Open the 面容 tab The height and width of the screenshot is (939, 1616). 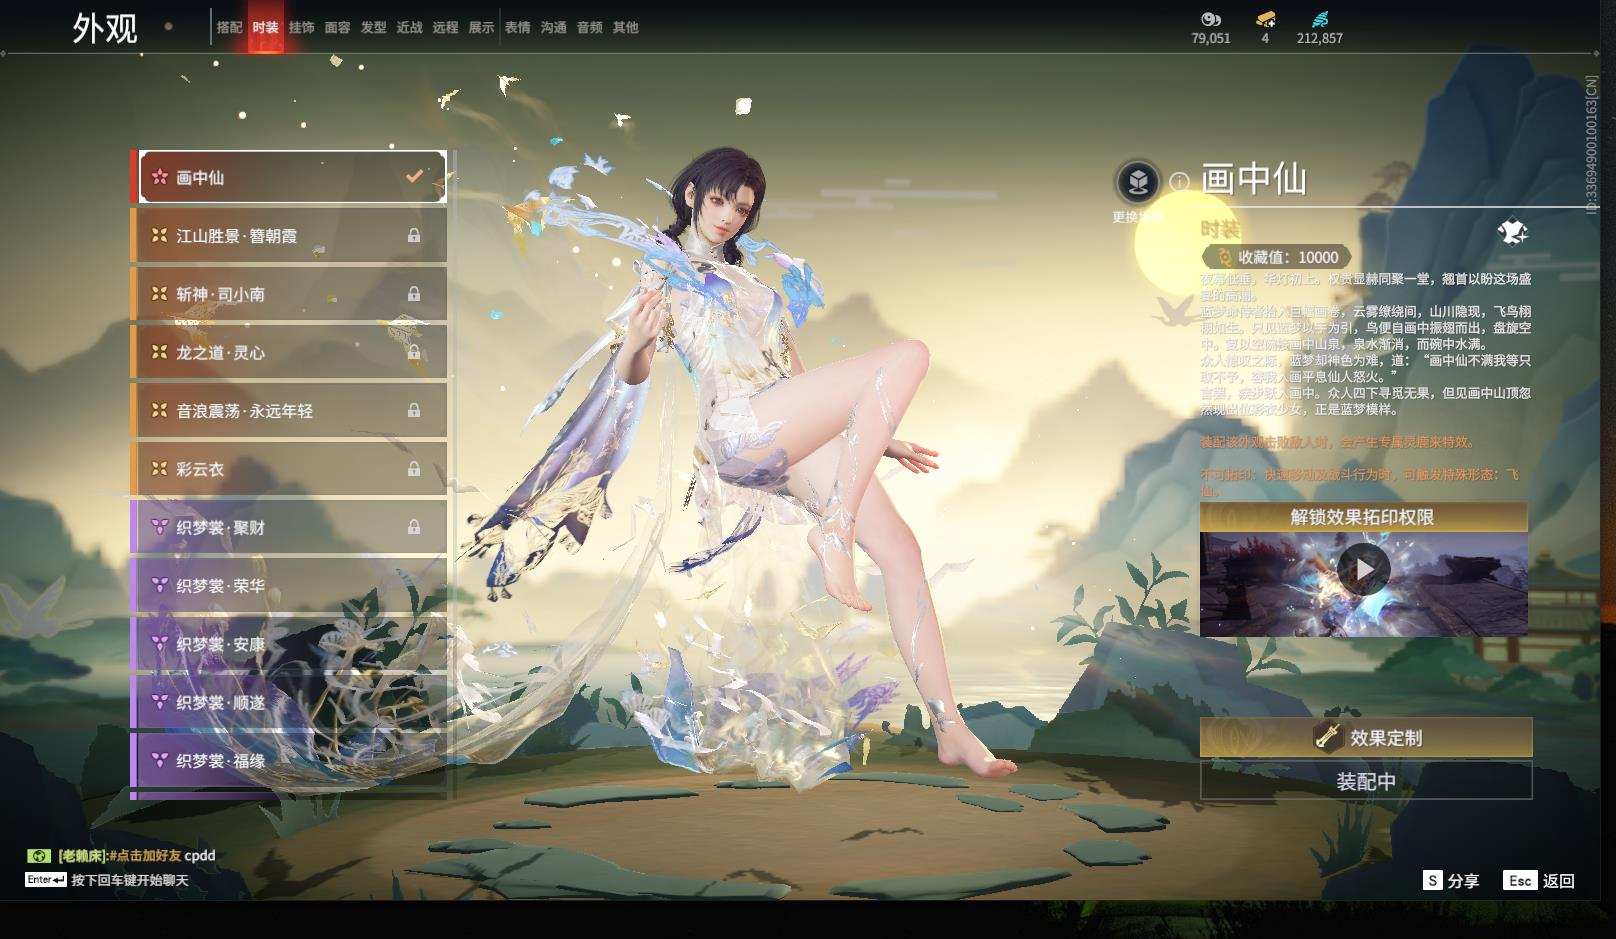pos(337,28)
